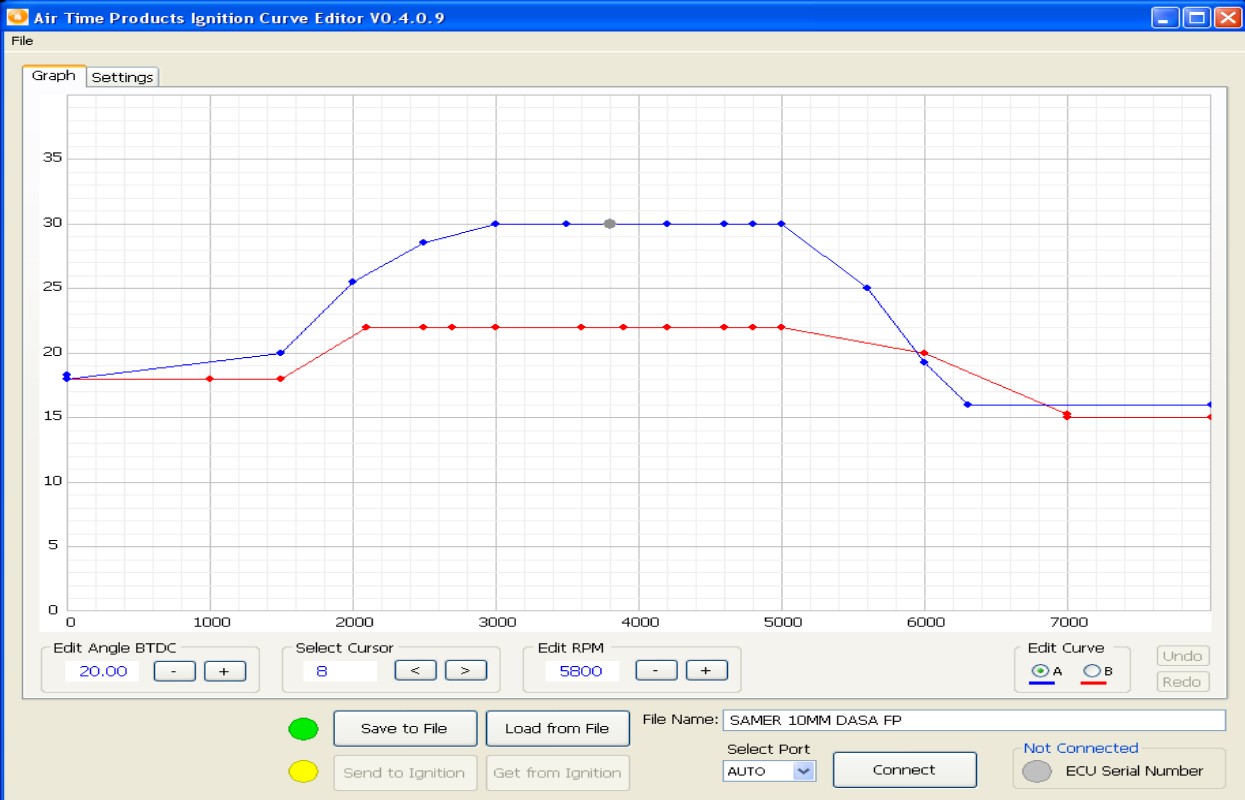Click the Redo button
This screenshot has height=800, width=1245.
pyautogui.click(x=1183, y=682)
